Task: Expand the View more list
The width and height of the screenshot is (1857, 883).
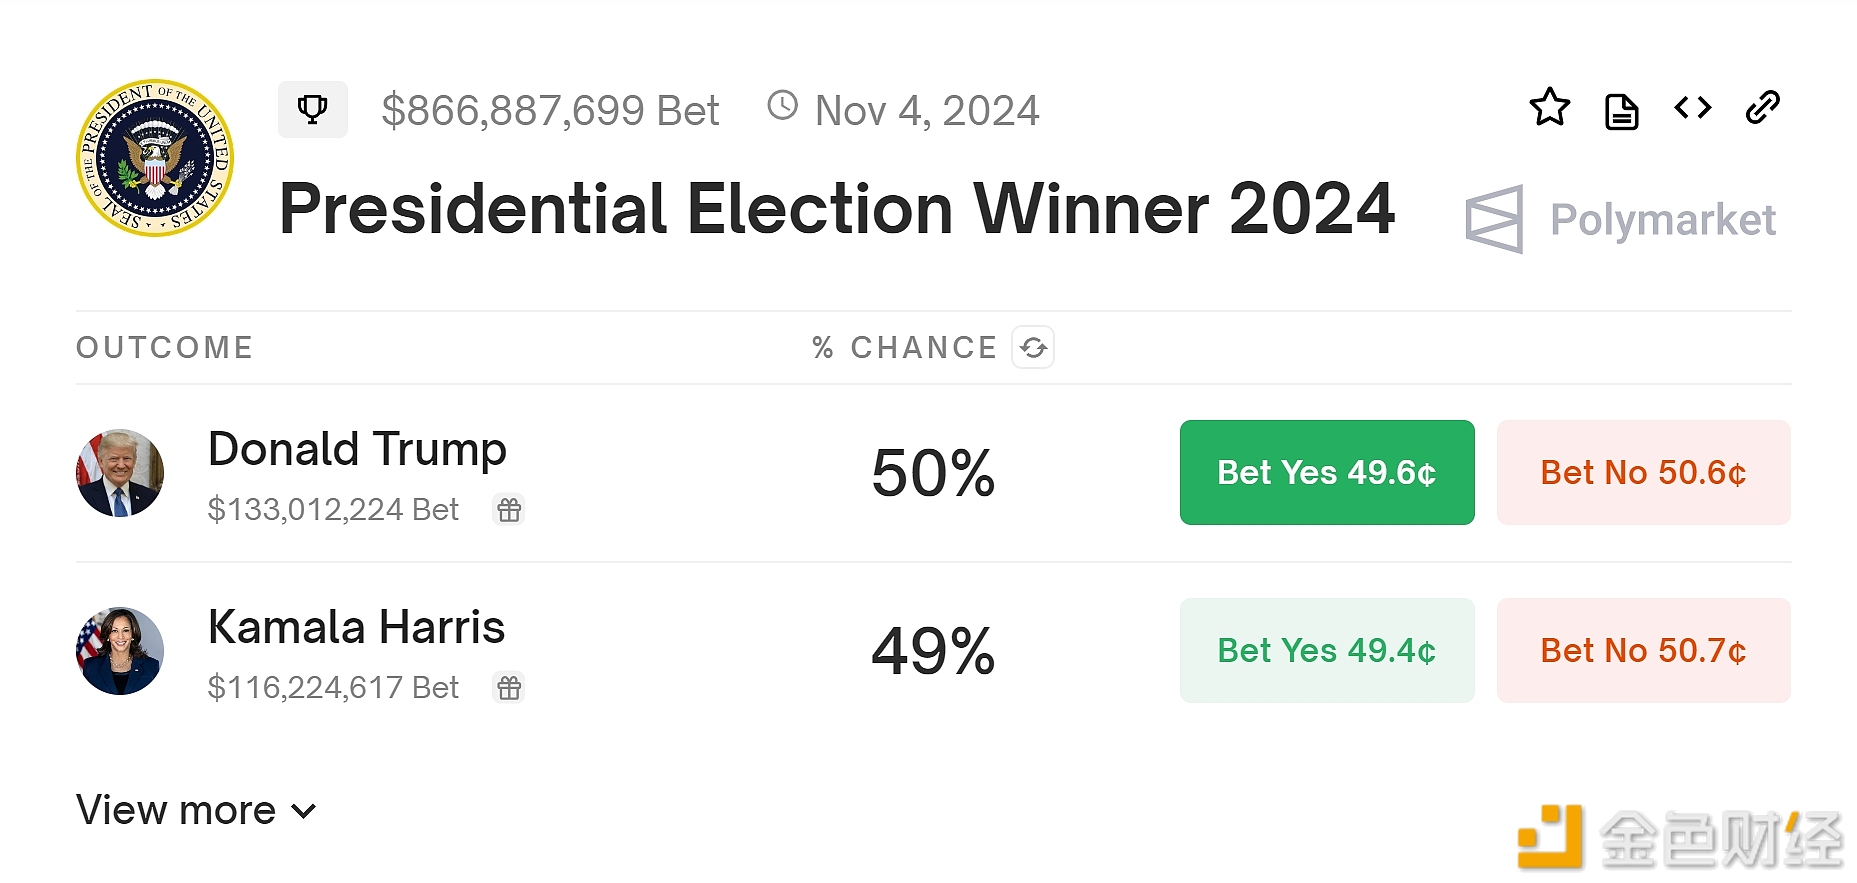Action: [x=176, y=810]
